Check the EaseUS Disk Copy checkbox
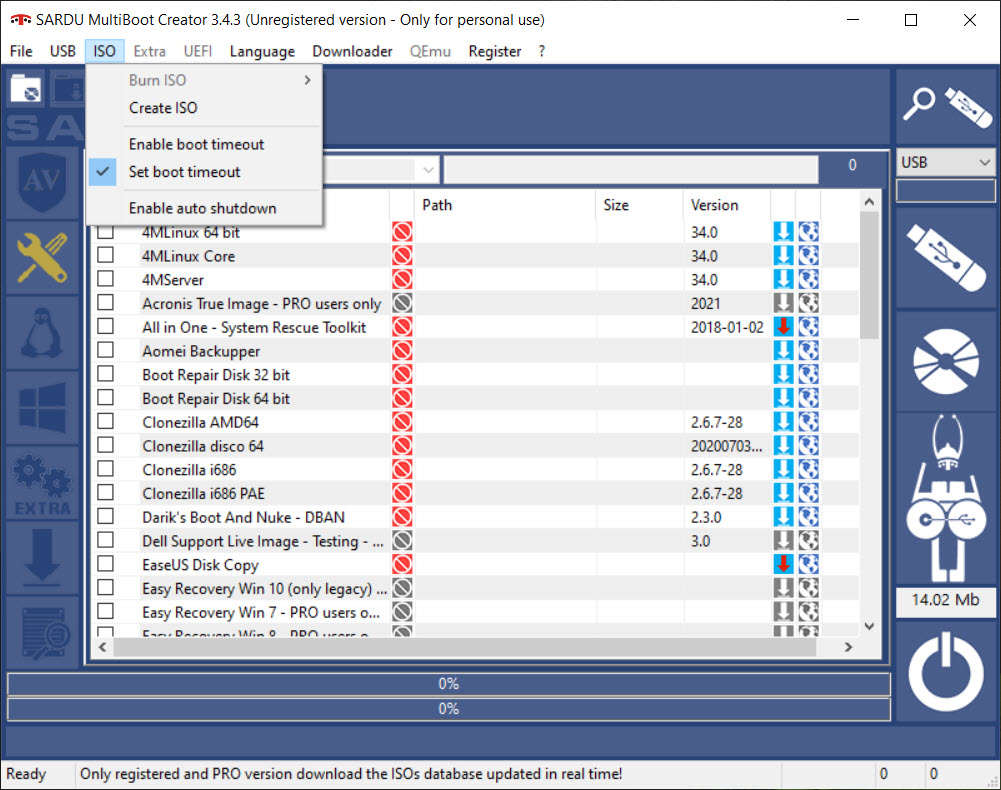The image size is (1001, 790). [x=105, y=564]
